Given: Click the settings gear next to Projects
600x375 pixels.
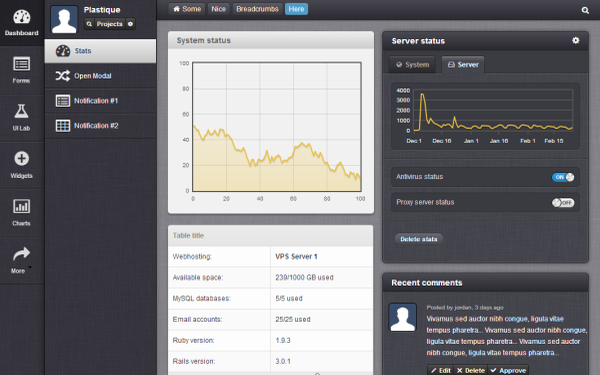Looking at the screenshot, I should [130, 24].
